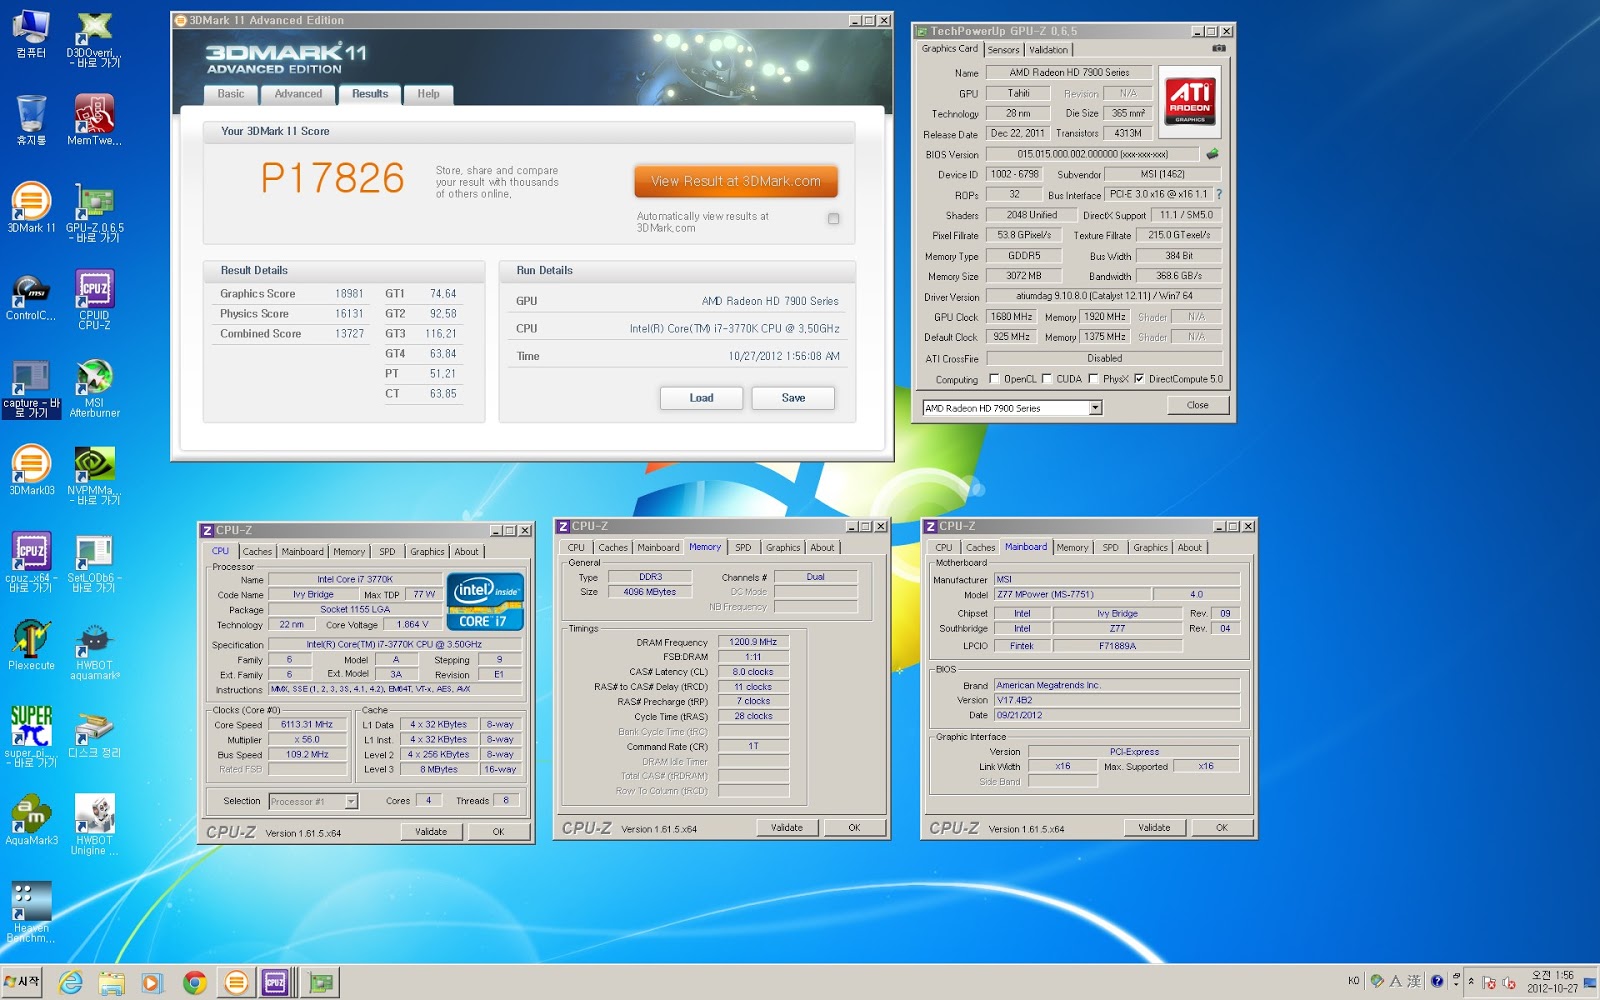
Task: Click the GPU-Z screenshot camera icon
Action: [1219, 48]
